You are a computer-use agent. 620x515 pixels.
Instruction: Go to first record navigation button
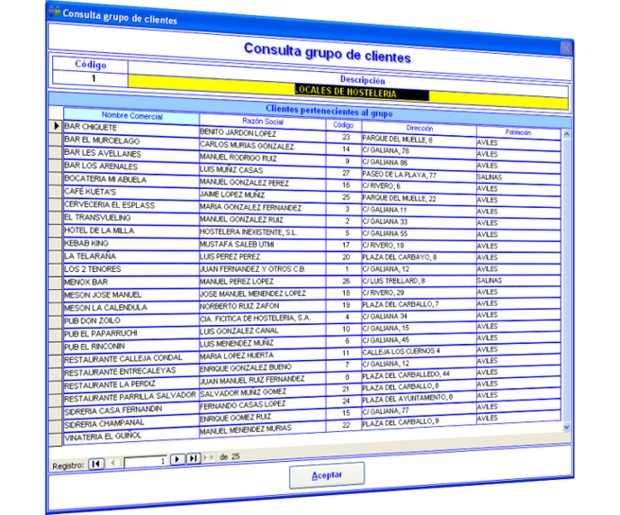pos(96,463)
